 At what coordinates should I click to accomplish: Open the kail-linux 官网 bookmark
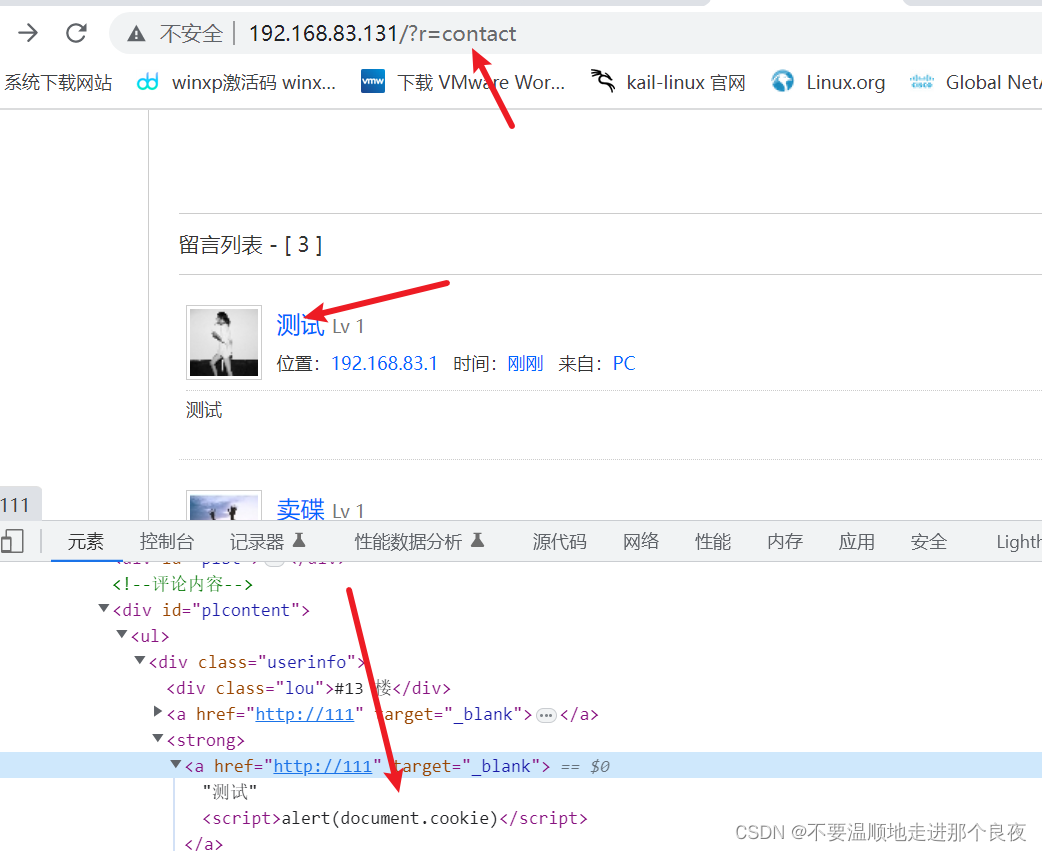(x=668, y=82)
